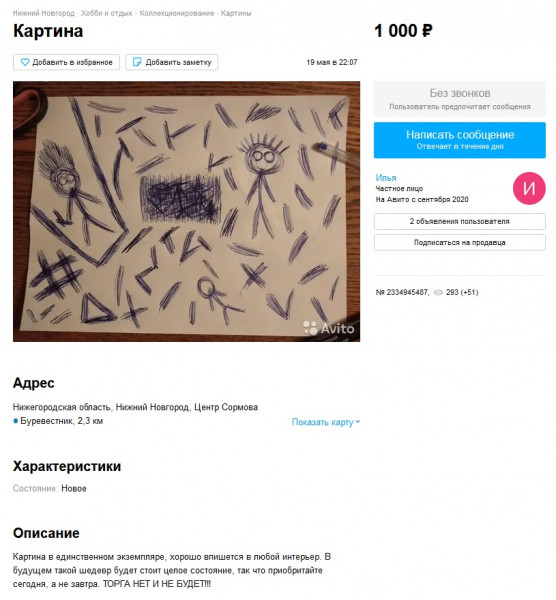The width and height of the screenshot is (556, 600).
Task: Click the Добавить заметку button
Action: point(172,62)
